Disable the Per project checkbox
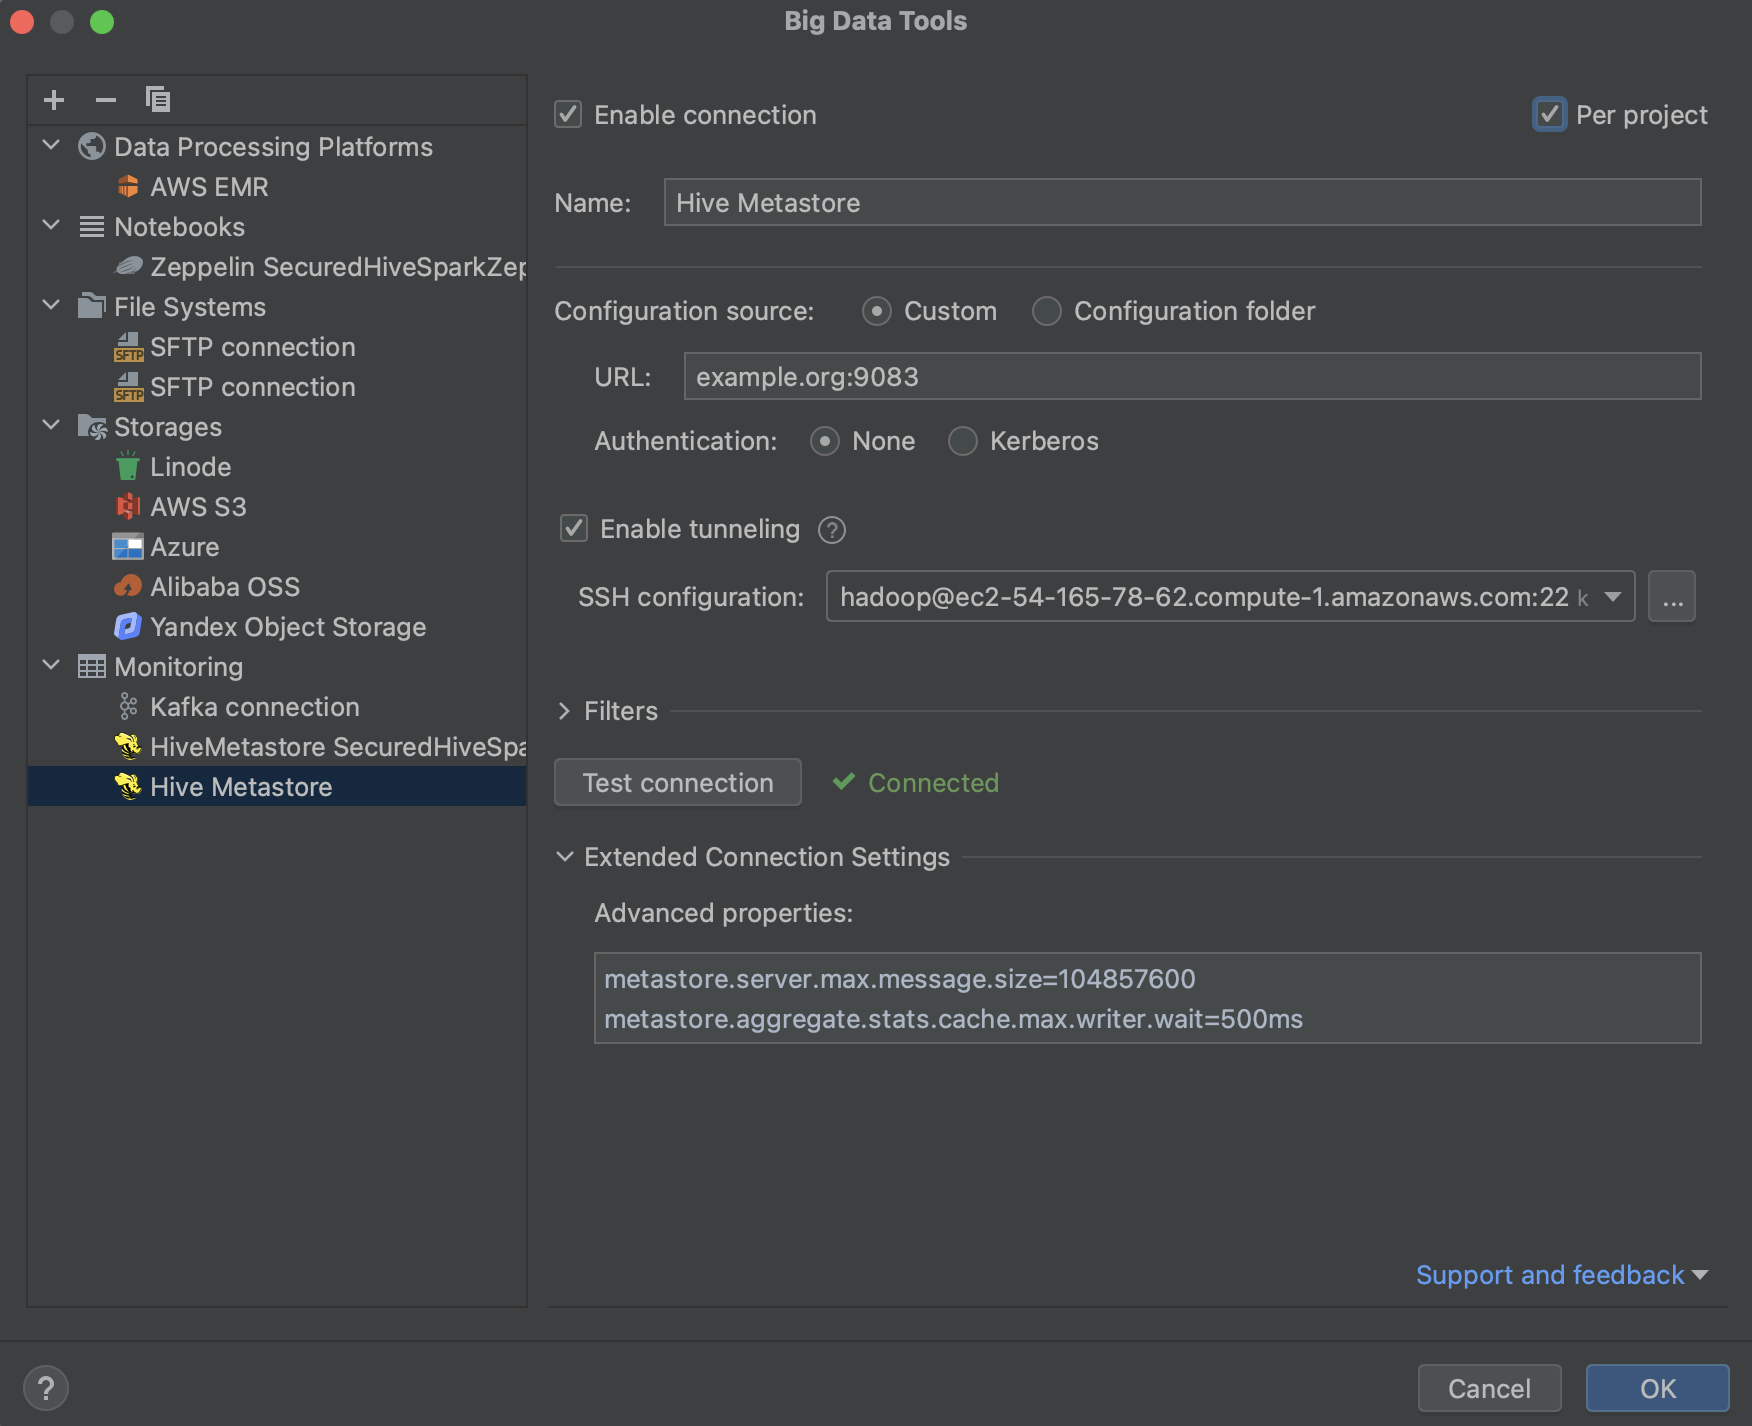 1550,115
